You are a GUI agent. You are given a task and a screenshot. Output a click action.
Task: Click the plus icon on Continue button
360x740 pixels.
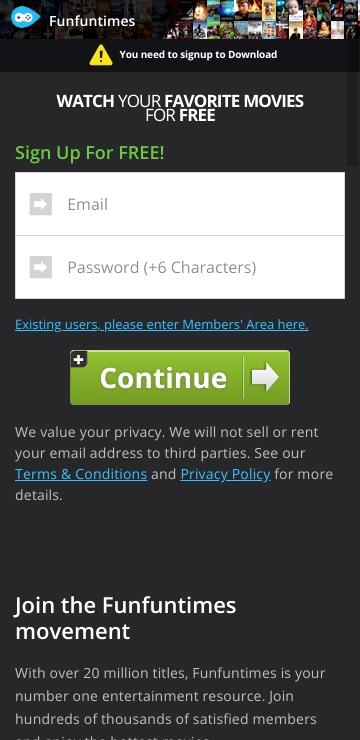(79, 360)
